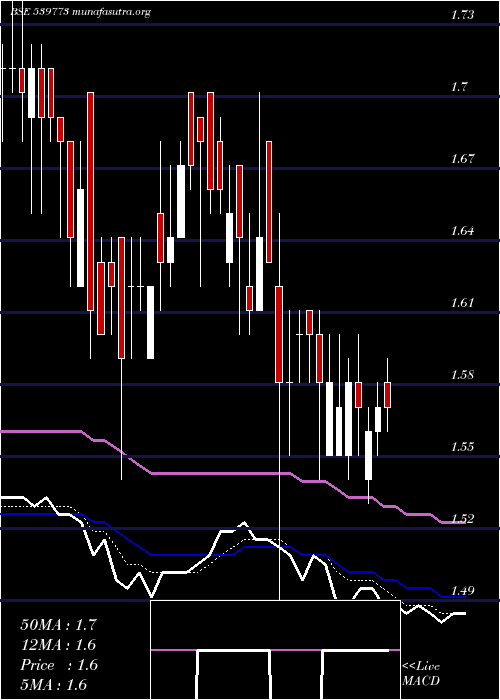Click the 1.73 price axis label
500x700 pixels.
462,15
